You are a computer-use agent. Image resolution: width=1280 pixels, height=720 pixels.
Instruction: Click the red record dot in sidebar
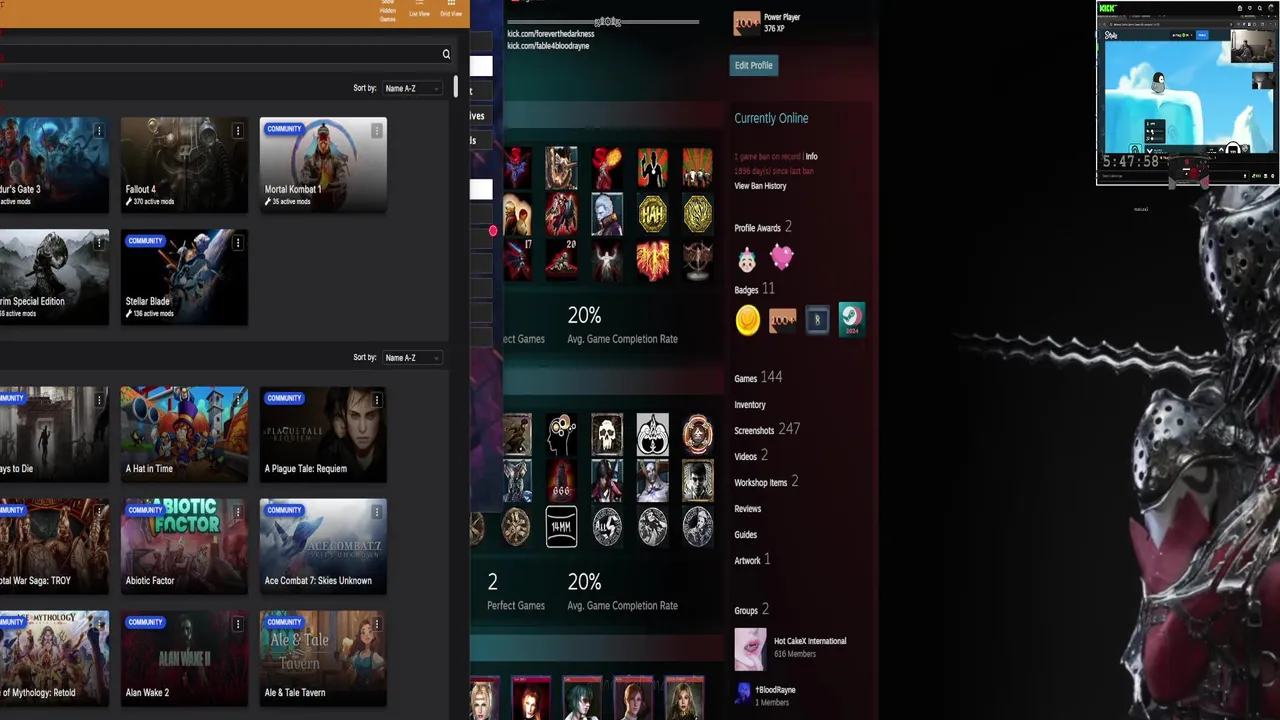tap(493, 231)
